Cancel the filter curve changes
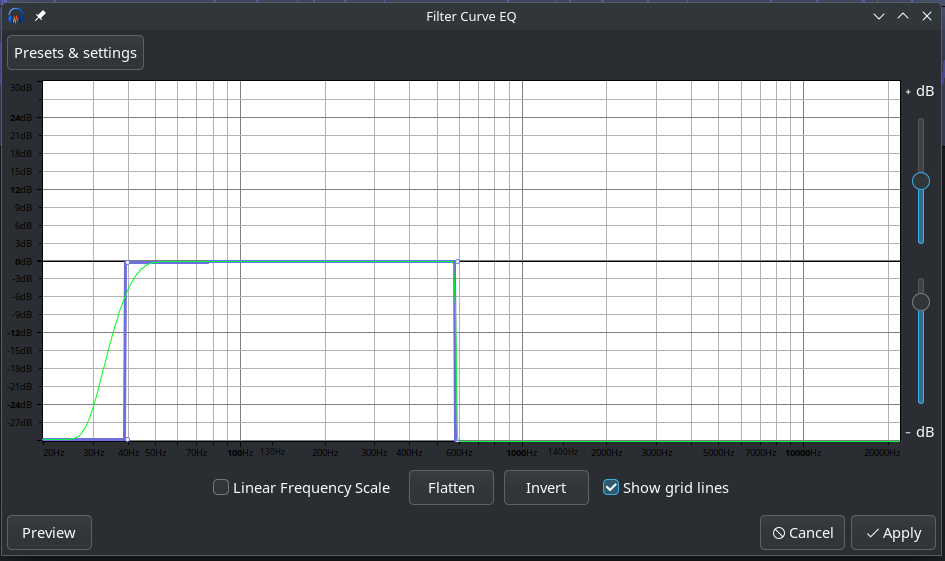Screen dimensions: 945x561 coord(803,533)
